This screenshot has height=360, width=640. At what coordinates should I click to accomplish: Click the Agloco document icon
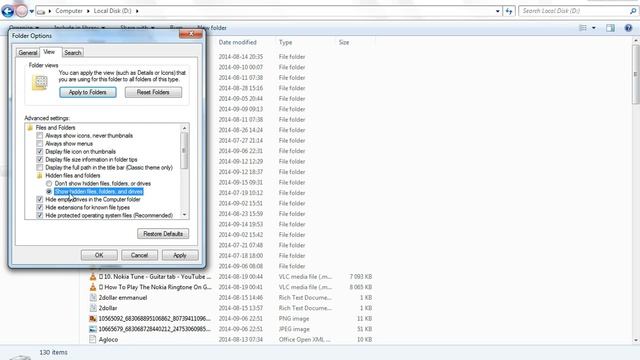pyautogui.click(x=93, y=340)
